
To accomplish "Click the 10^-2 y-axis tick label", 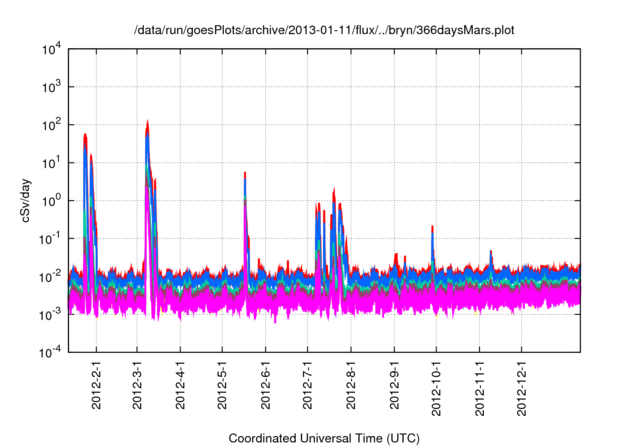I will point(53,276).
